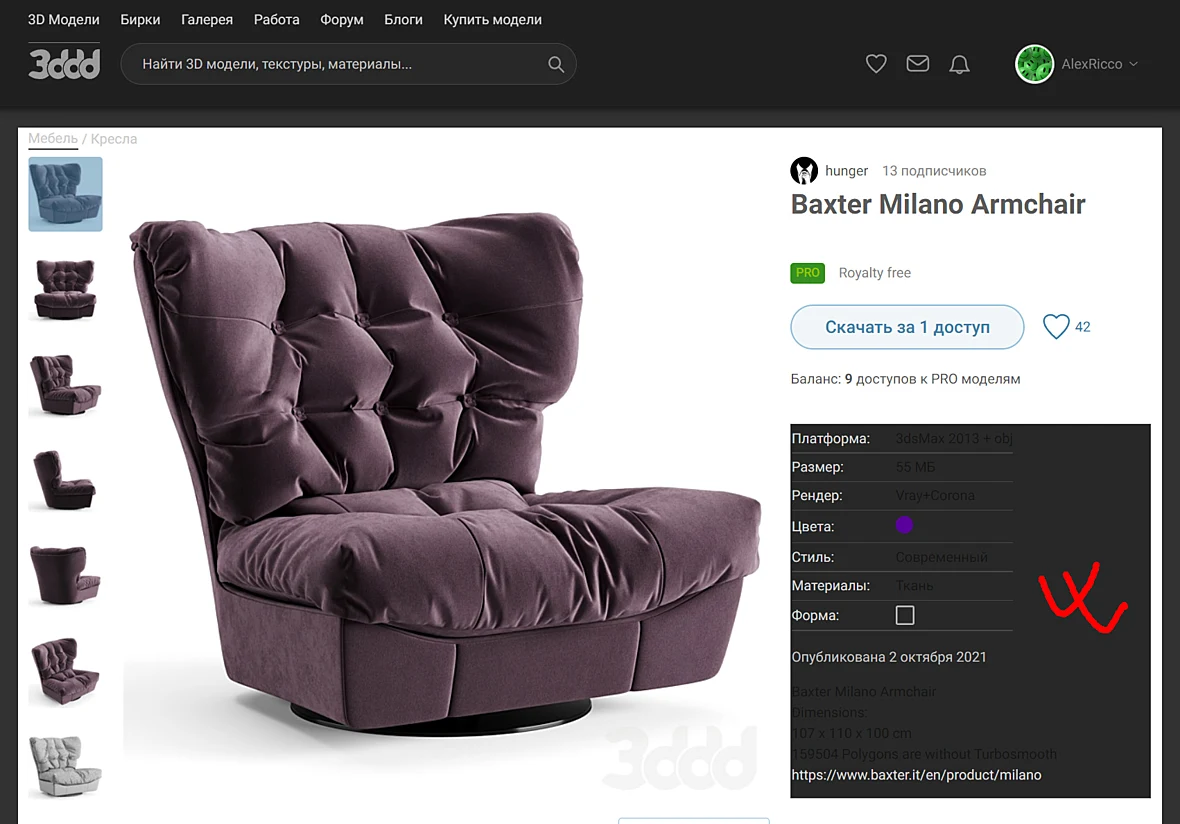Click Мебель breadcrumb link
This screenshot has height=824, width=1180.
(x=53, y=138)
